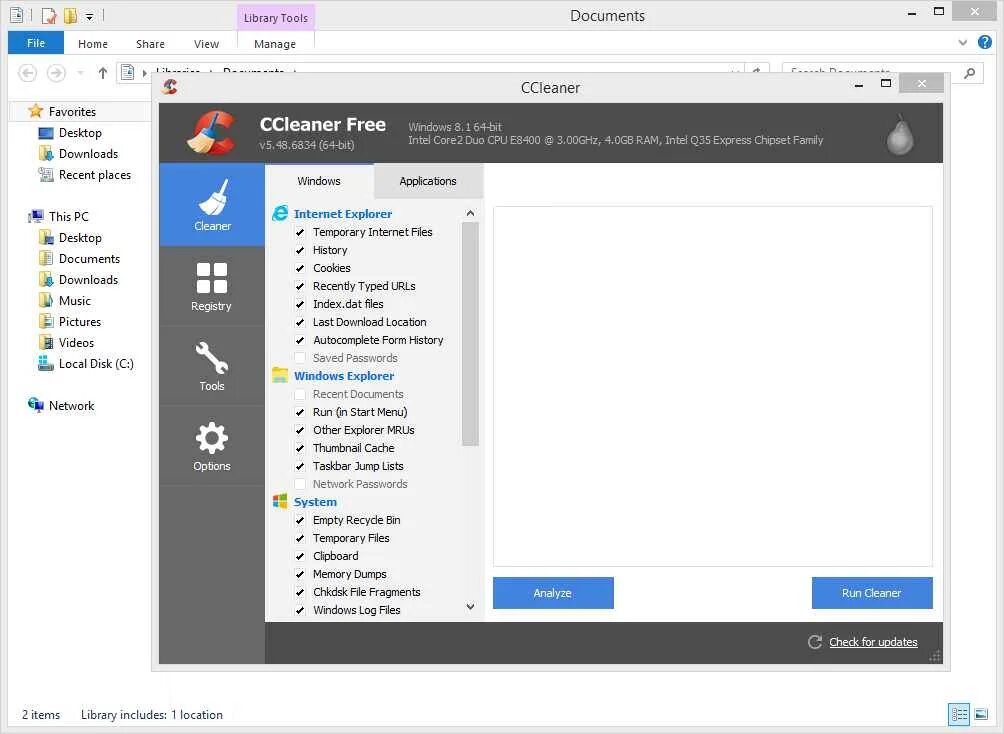Click the Run Cleaner button
This screenshot has width=1004, height=734.
coord(871,592)
